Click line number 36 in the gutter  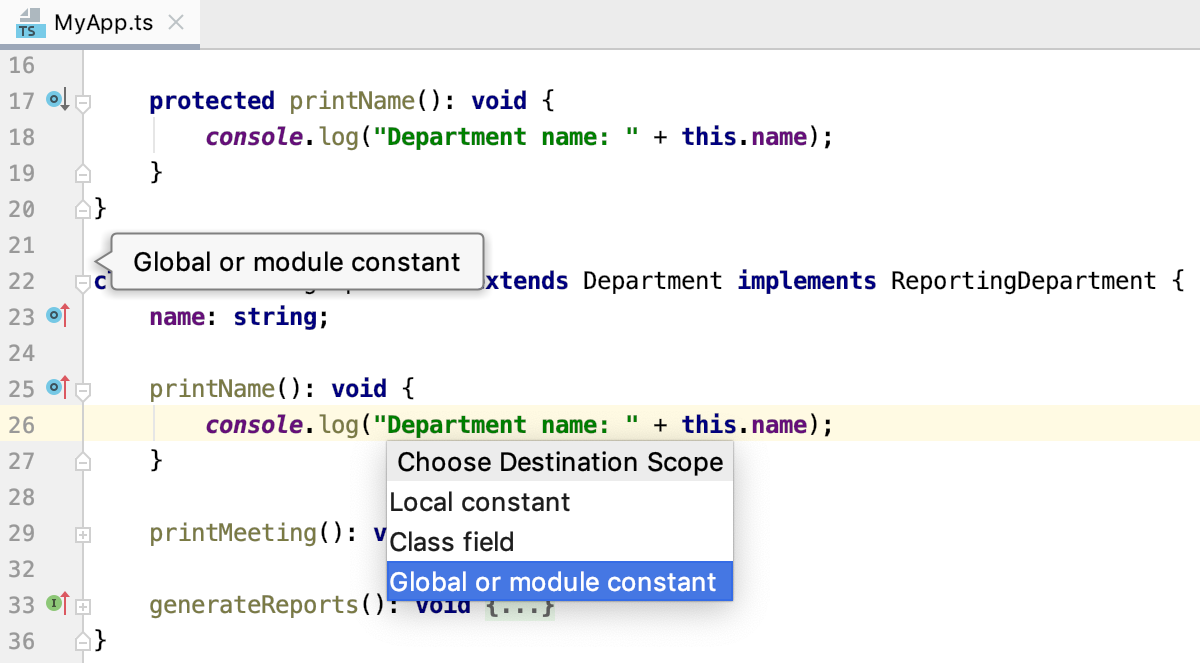coord(21,640)
